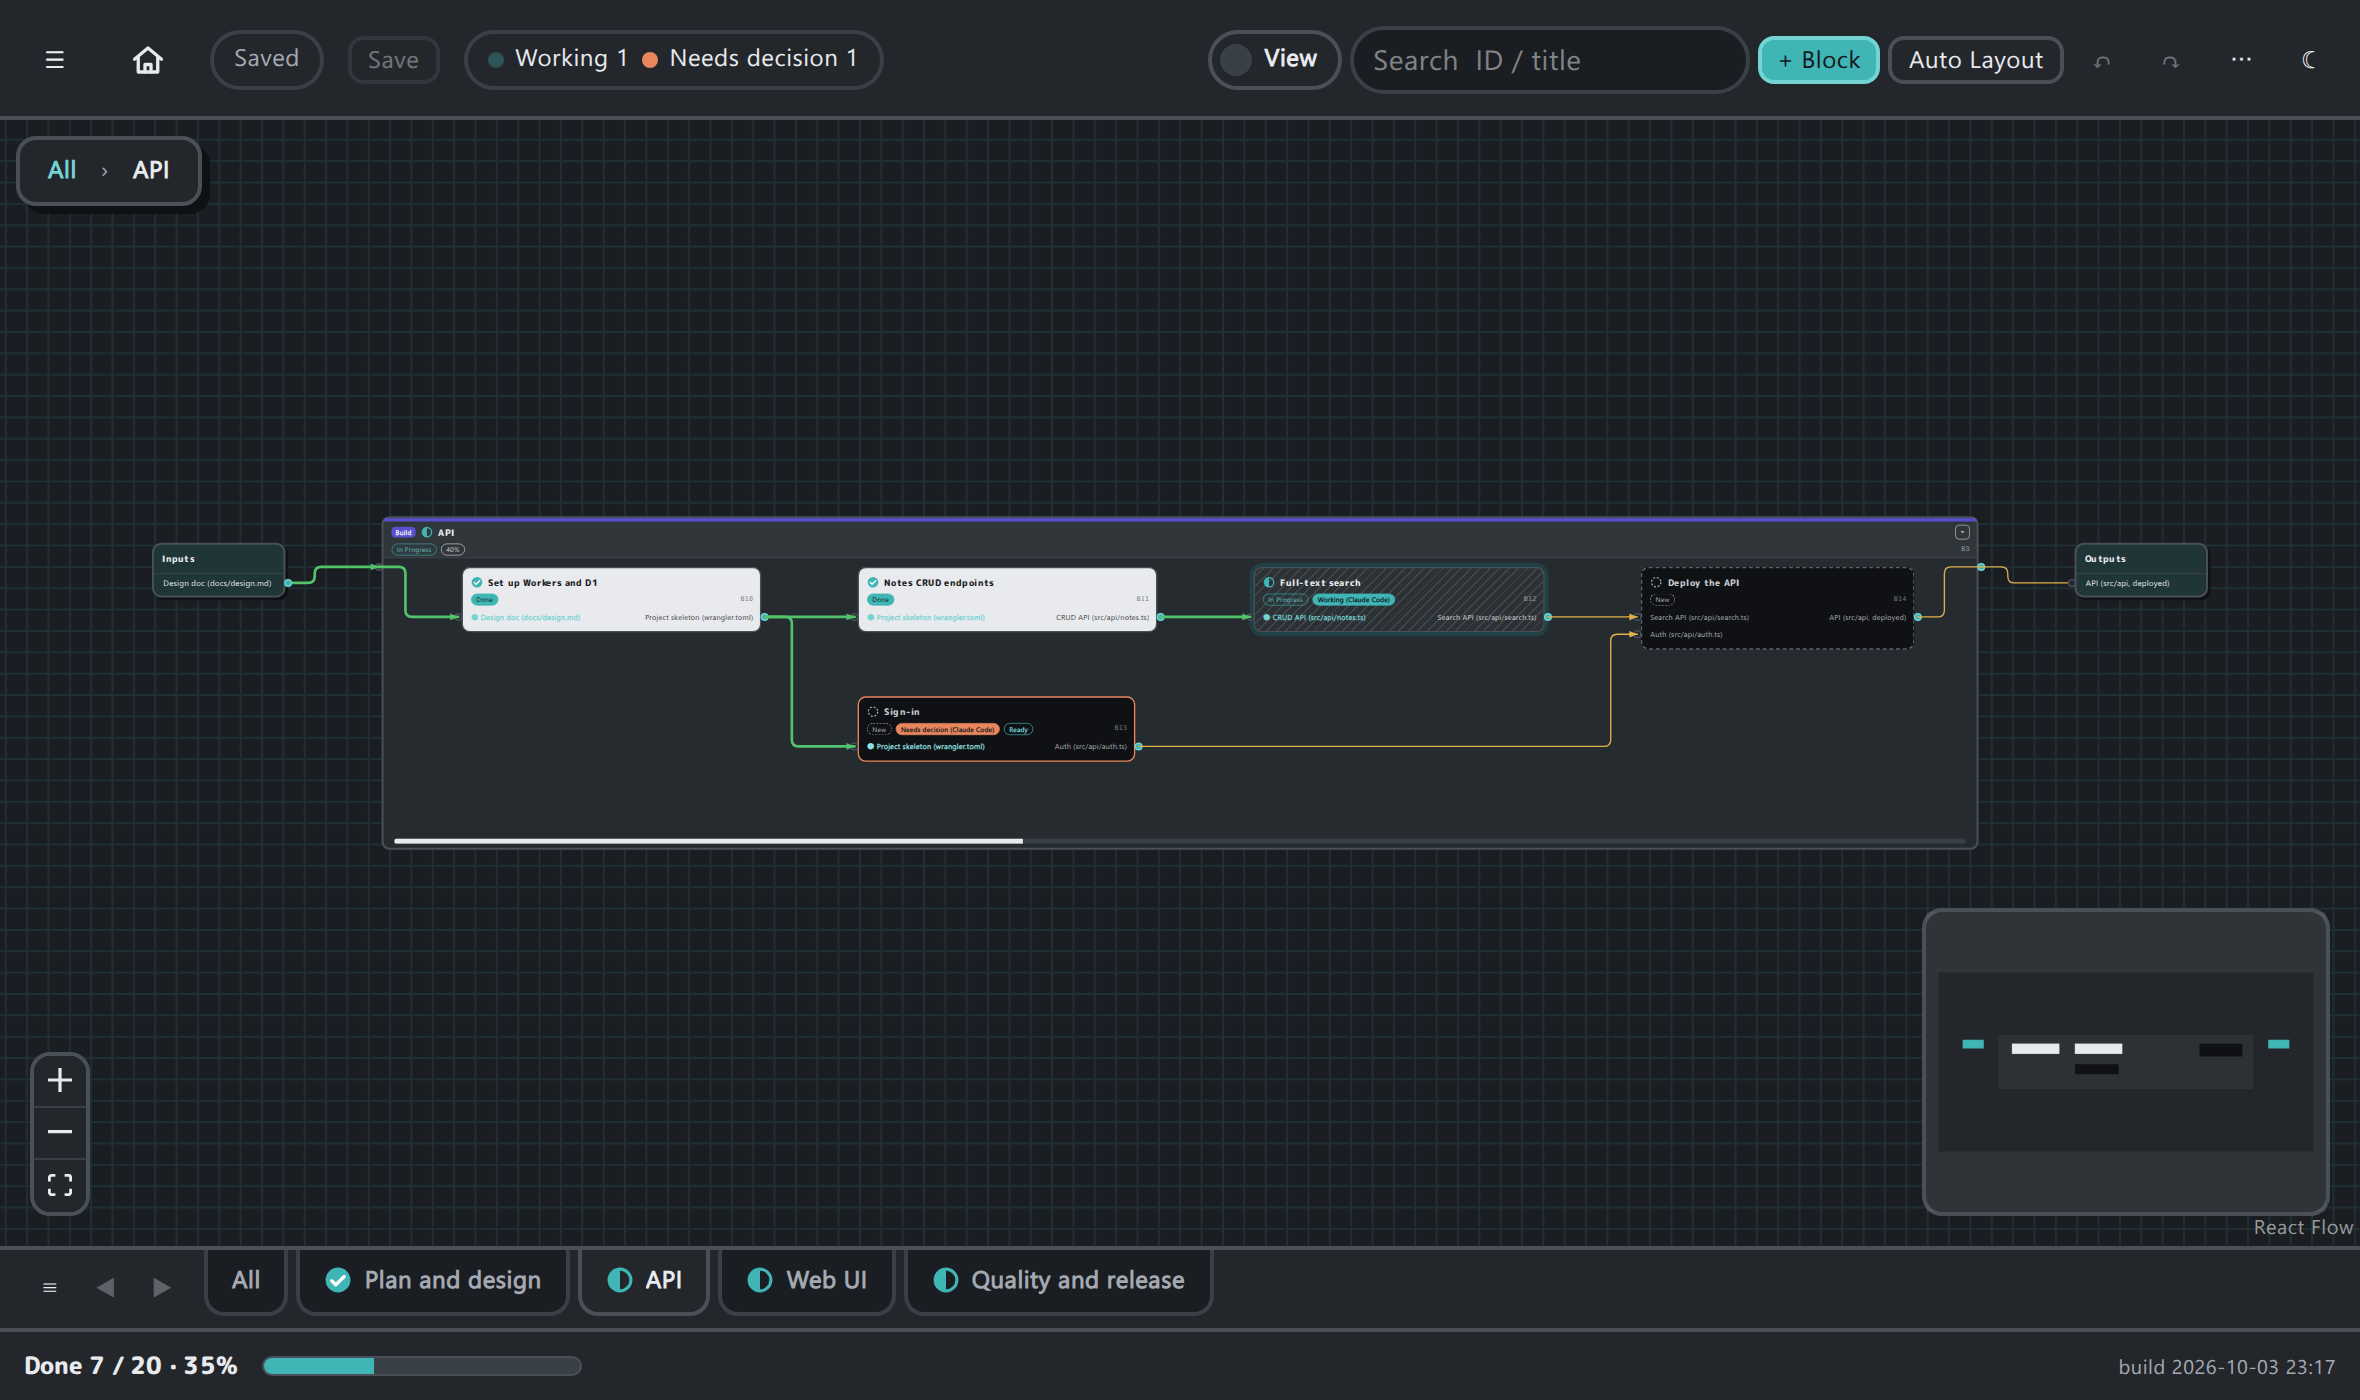This screenshot has width=2360, height=1400.
Task: Open the three-dot more options menu
Action: pos(2241,60)
